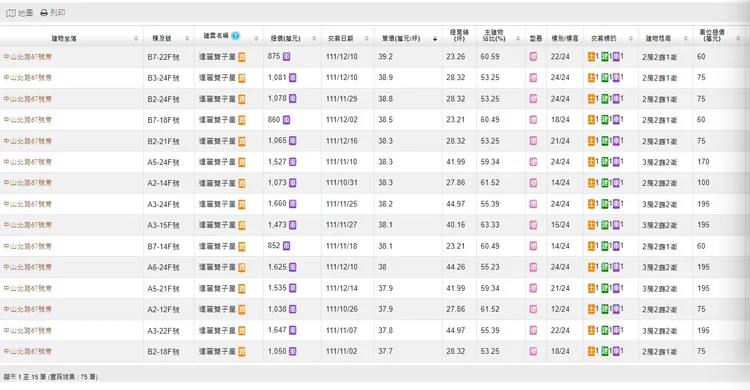This screenshot has height=390, width=750.
Task: Click orange 土 land icon in row B7-22F號
Action: pos(591,56)
